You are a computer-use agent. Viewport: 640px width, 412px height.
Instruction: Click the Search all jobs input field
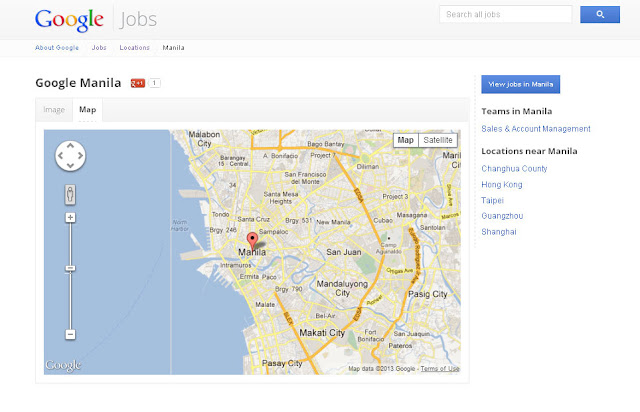pos(506,14)
